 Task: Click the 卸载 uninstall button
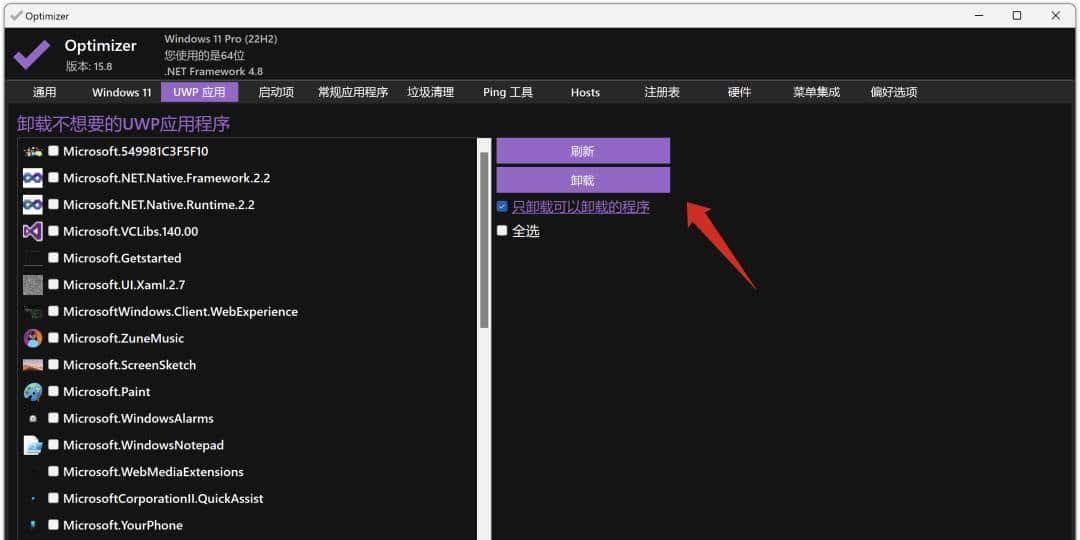(583, 180)
